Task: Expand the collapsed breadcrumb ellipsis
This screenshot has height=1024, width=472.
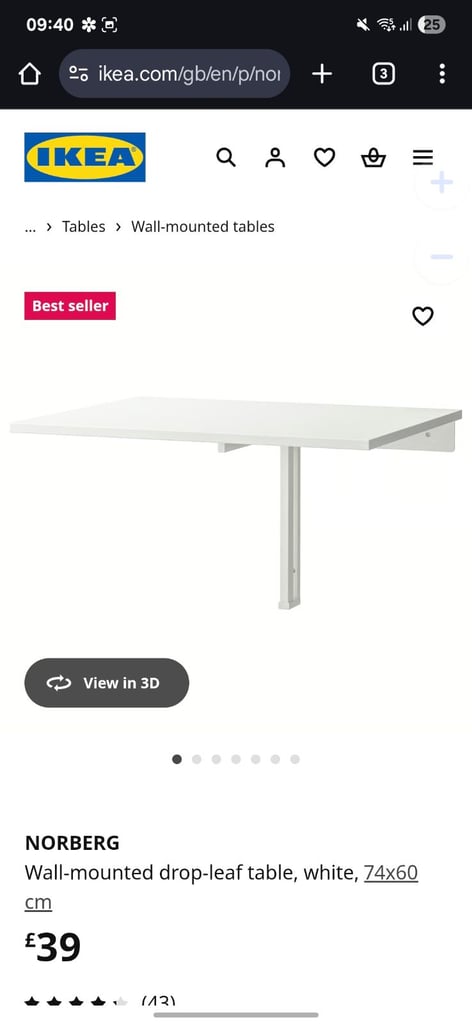Action: pos(30,227)
